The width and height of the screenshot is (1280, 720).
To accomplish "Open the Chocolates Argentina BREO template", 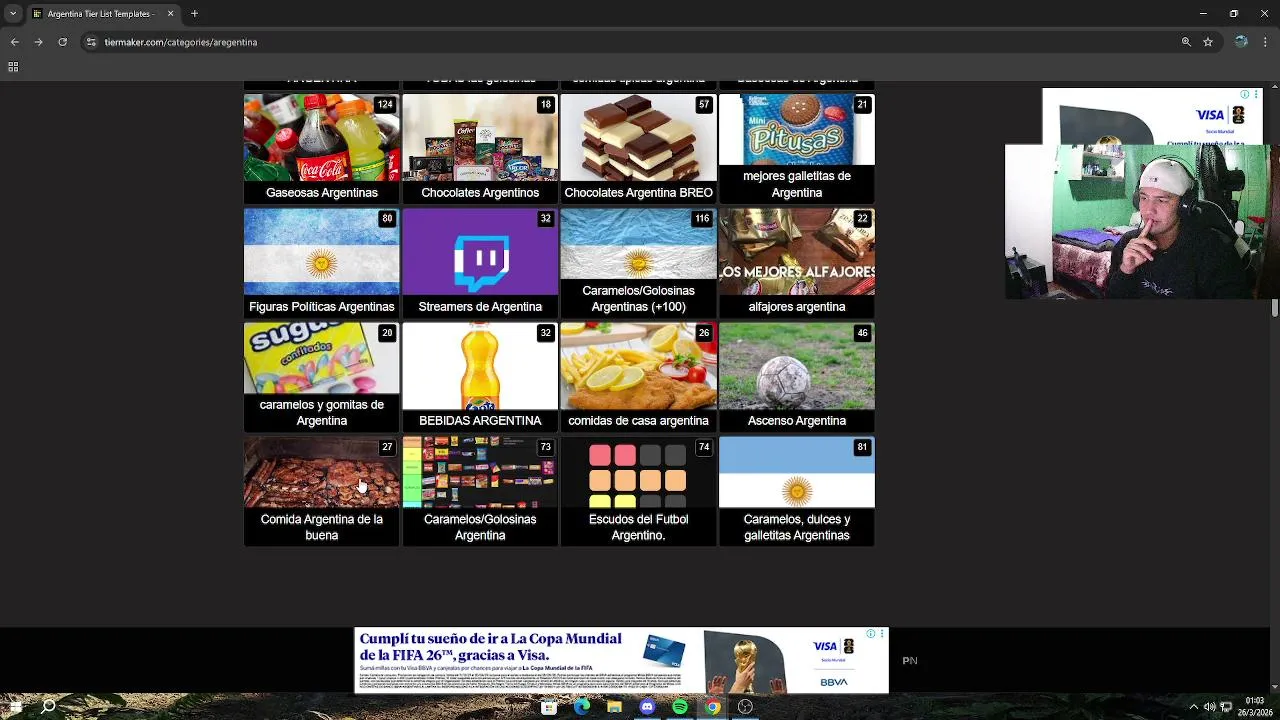I will (x=638, y=149).
